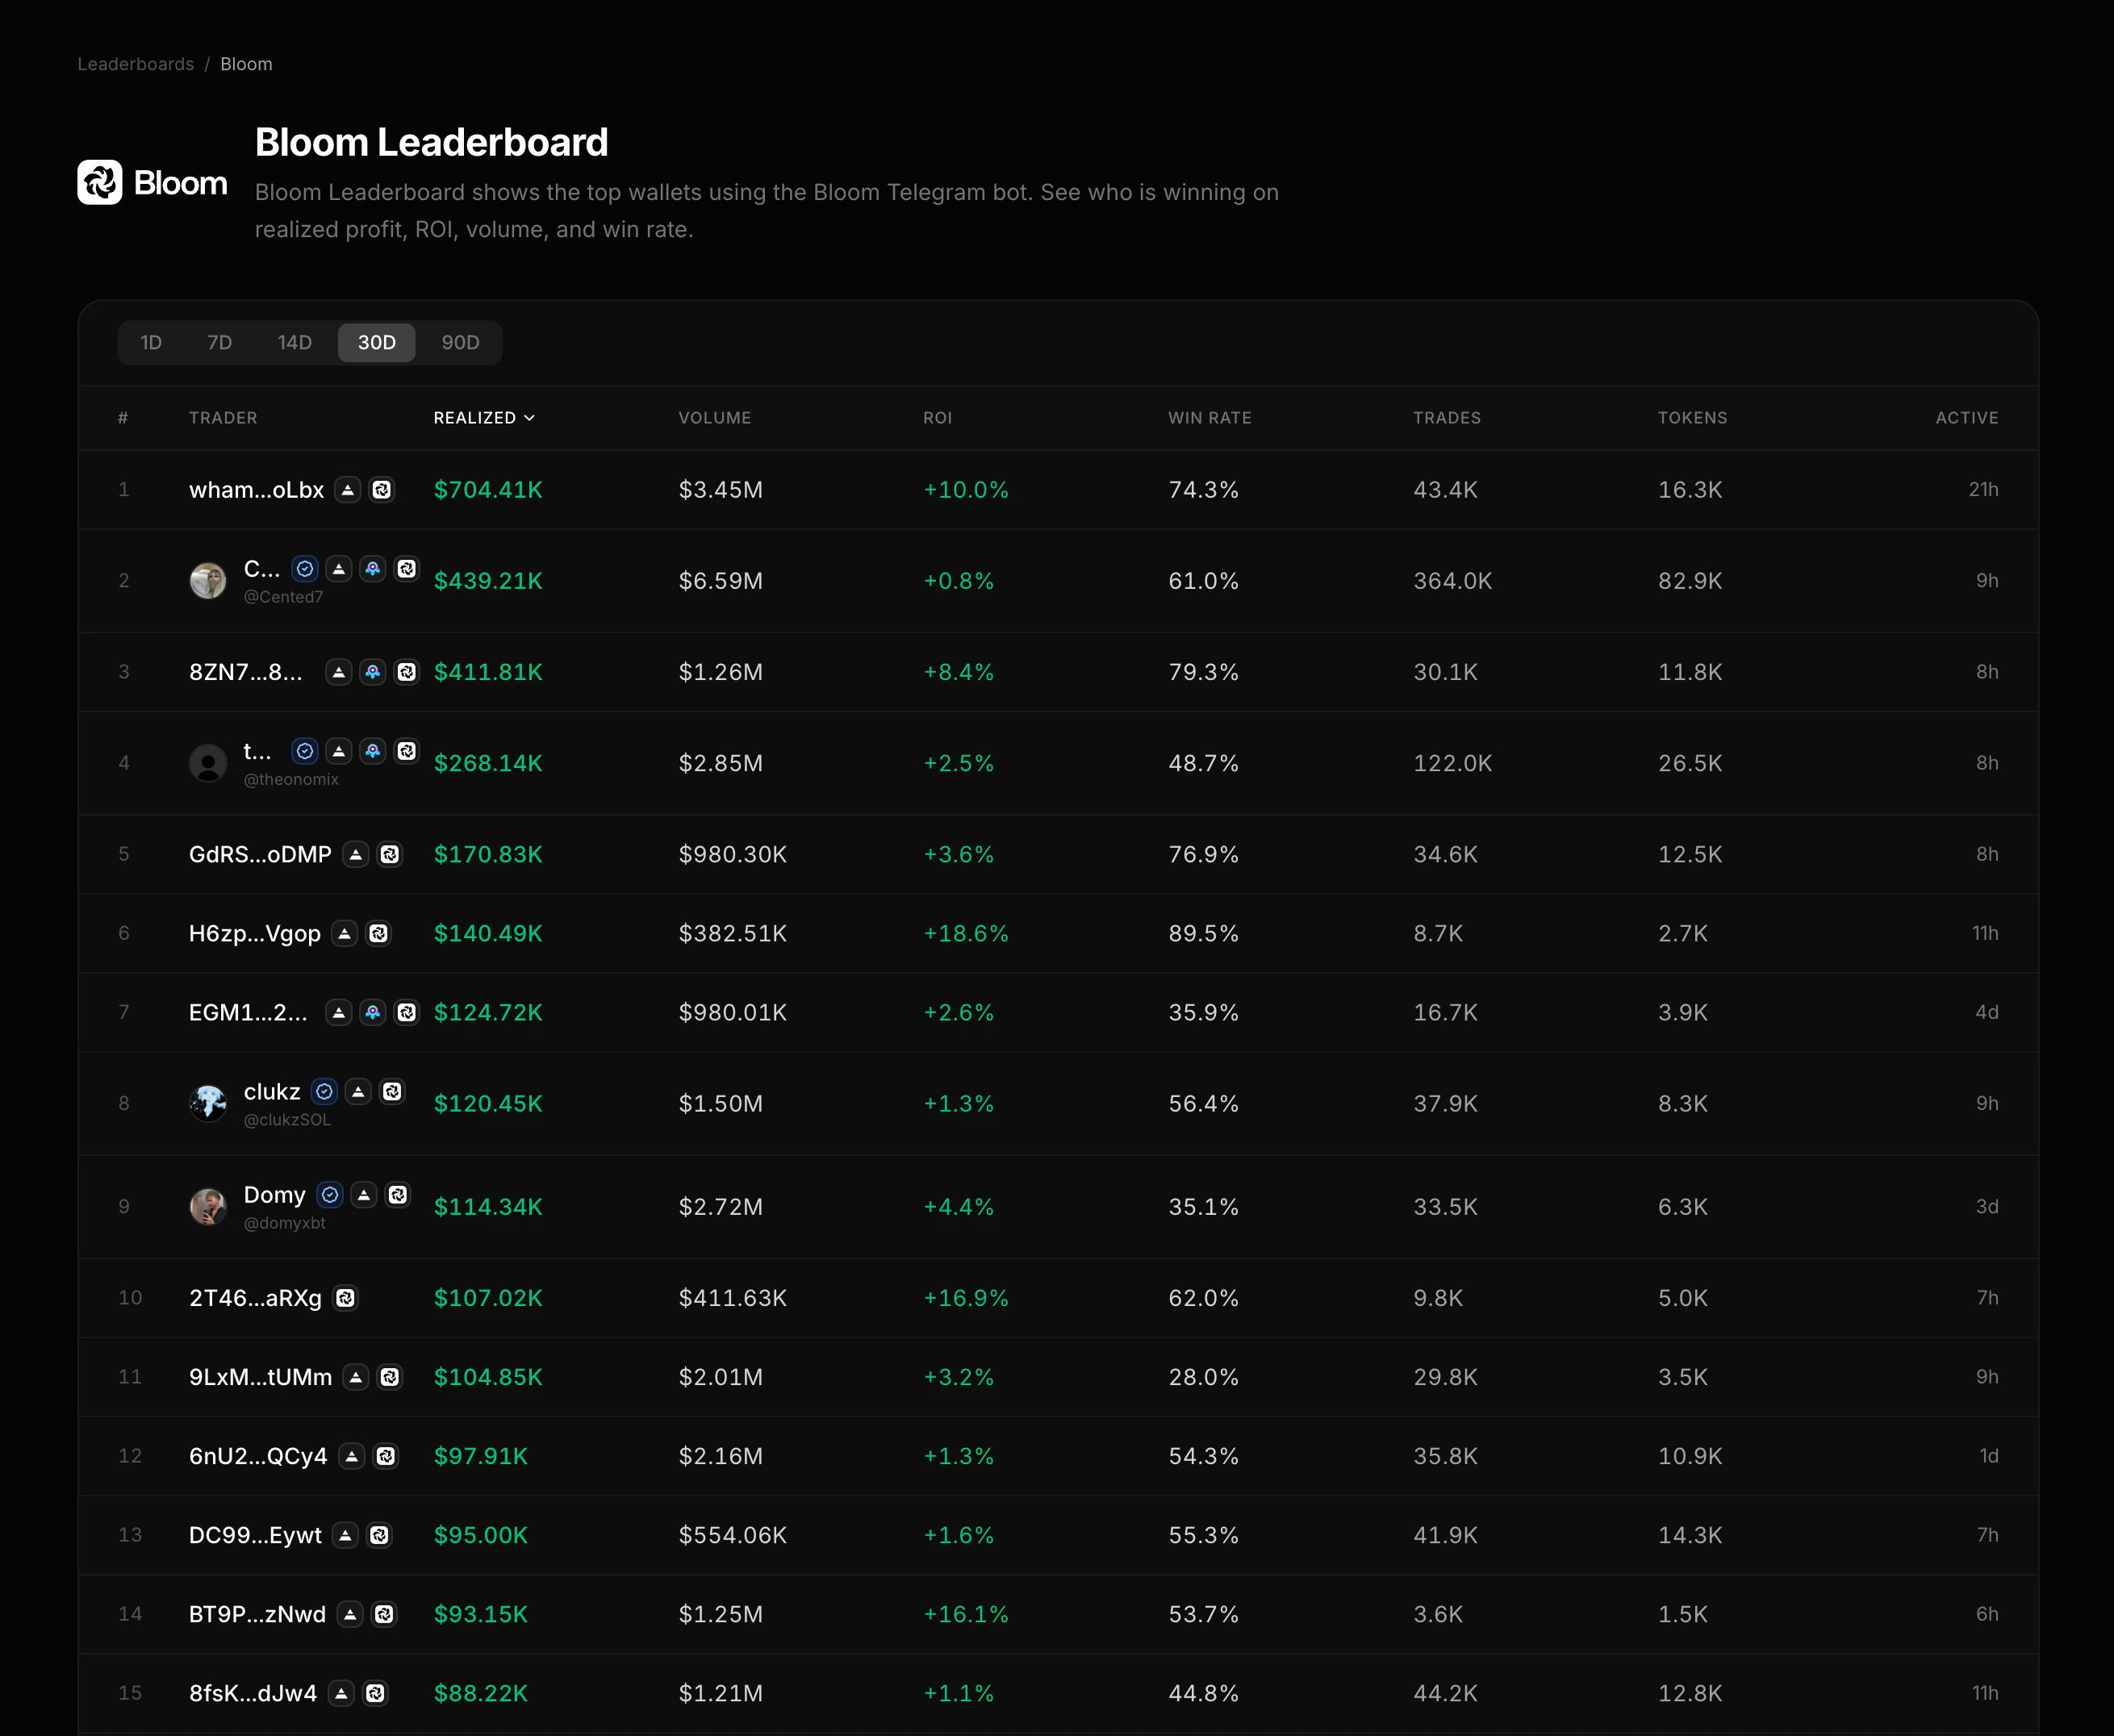Viewport: 2114px width, 1736px height.
Task: Switch to the 7D time range
Action: point(220,343)
